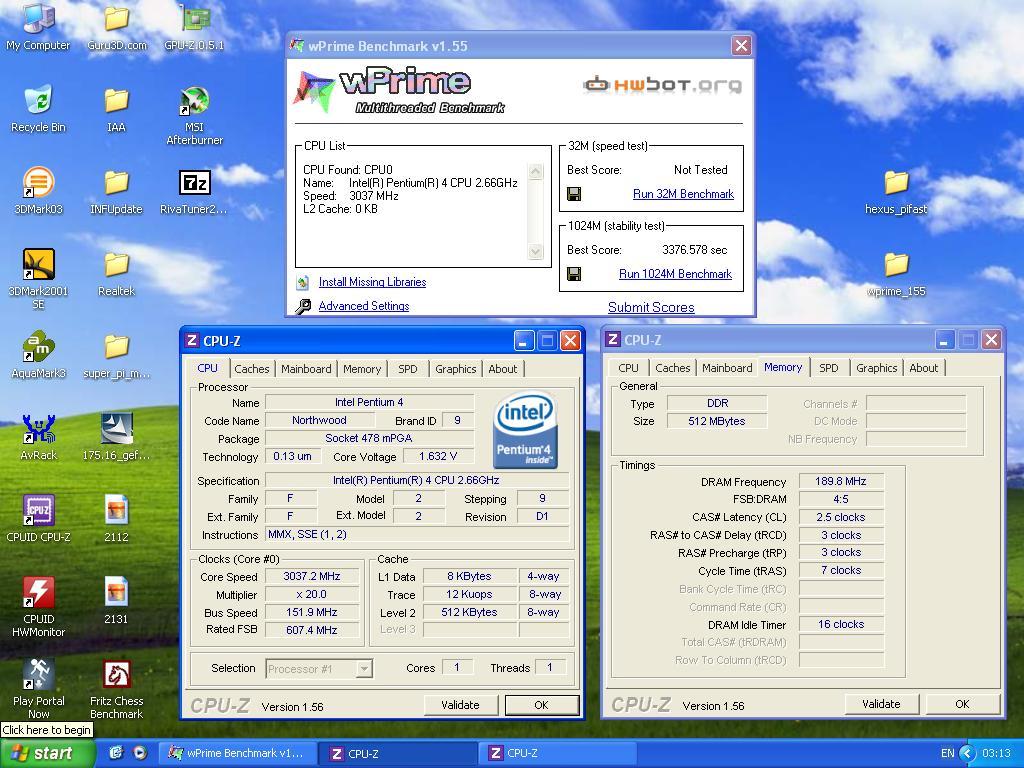Open the My Computer desktop icon
The image size is (1024, 768).
[x=38, y=26]
